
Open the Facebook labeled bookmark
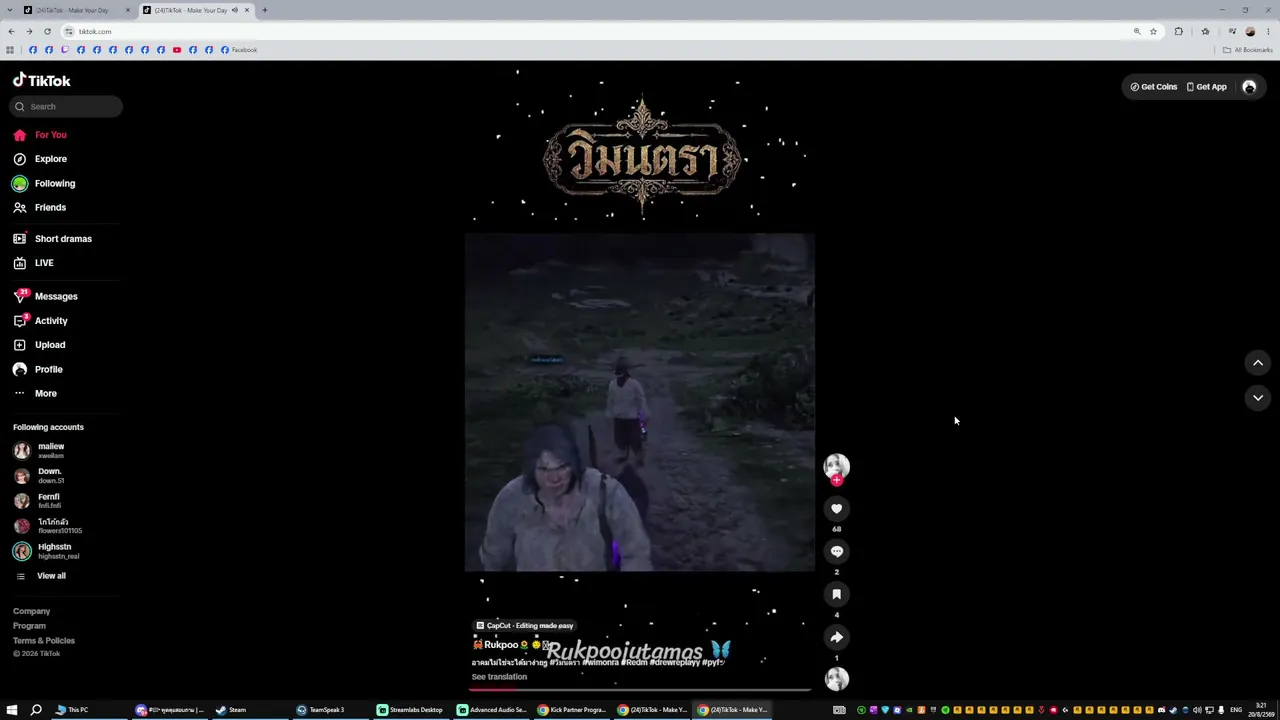[x=239, y=50]
